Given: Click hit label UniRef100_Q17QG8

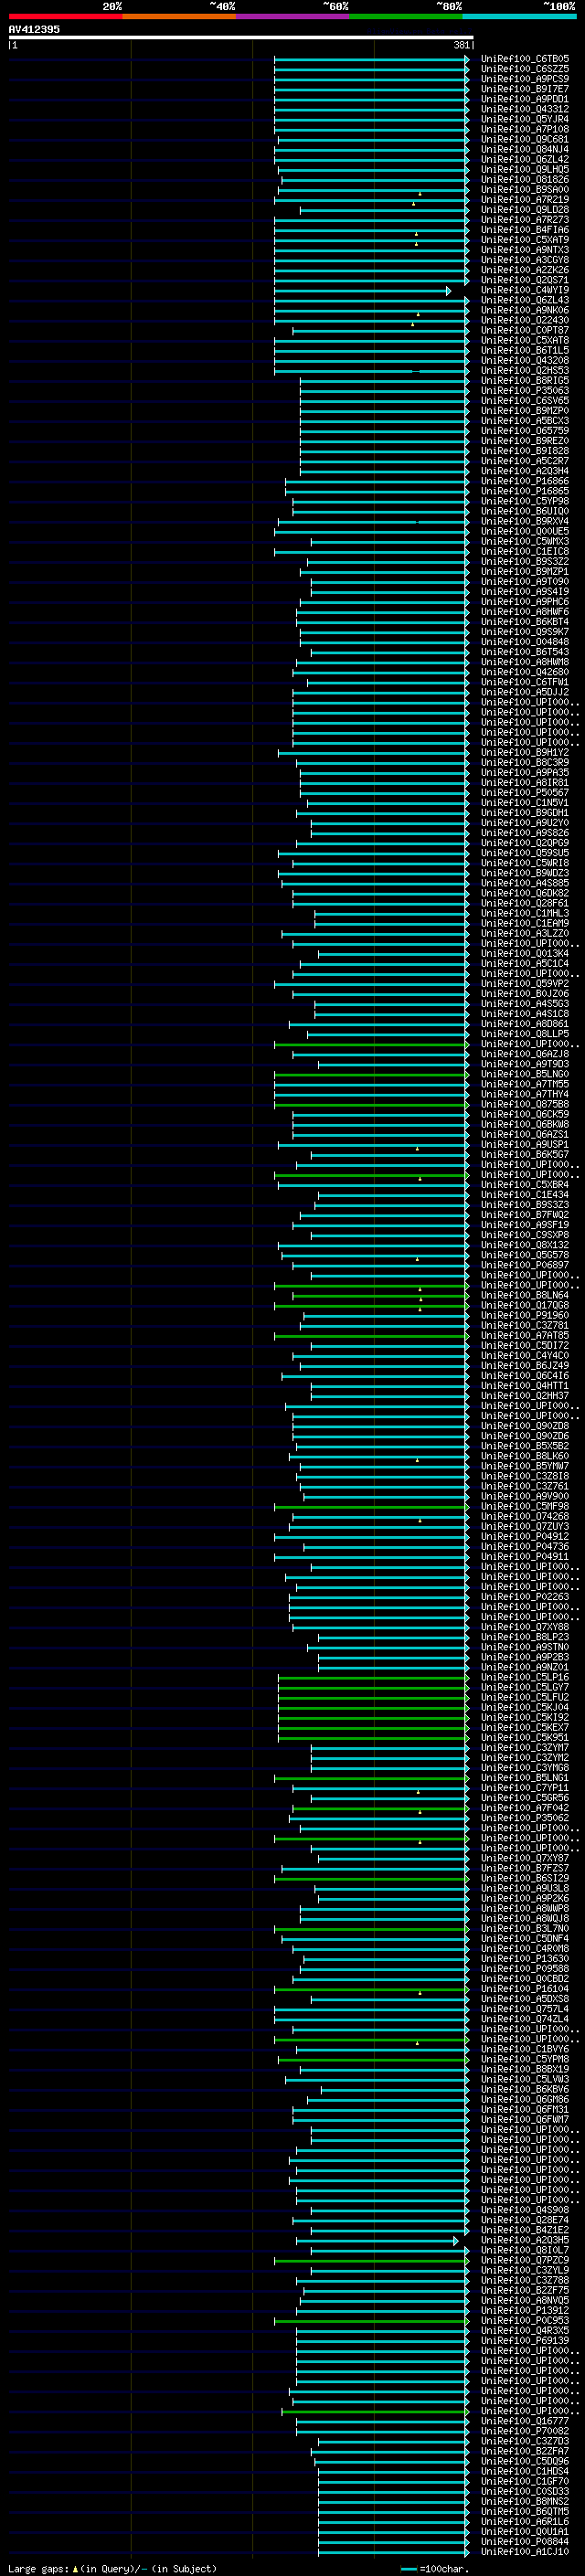Looking at the screenshot, I should (x=524, y=1305).
